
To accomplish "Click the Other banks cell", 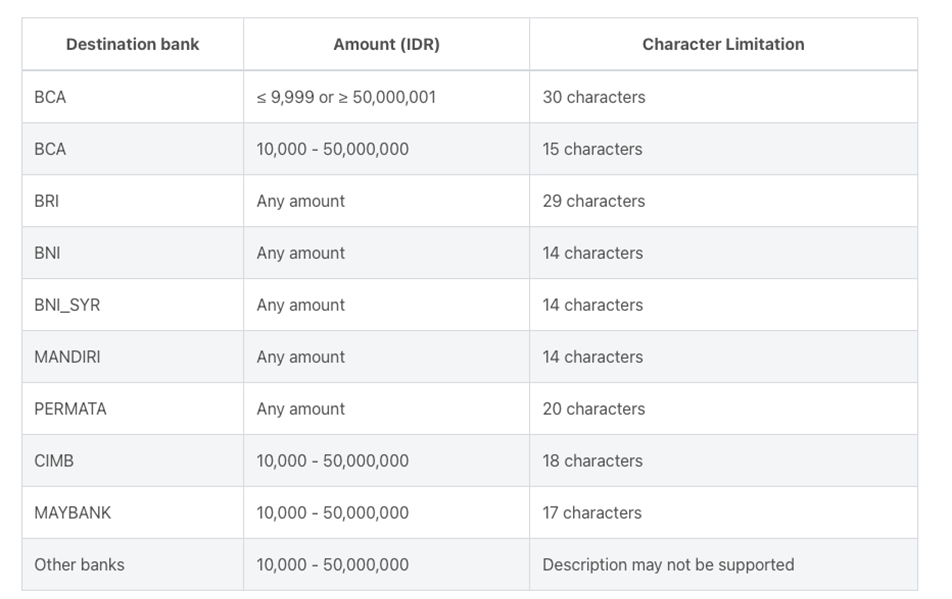I will coord(132,564).
